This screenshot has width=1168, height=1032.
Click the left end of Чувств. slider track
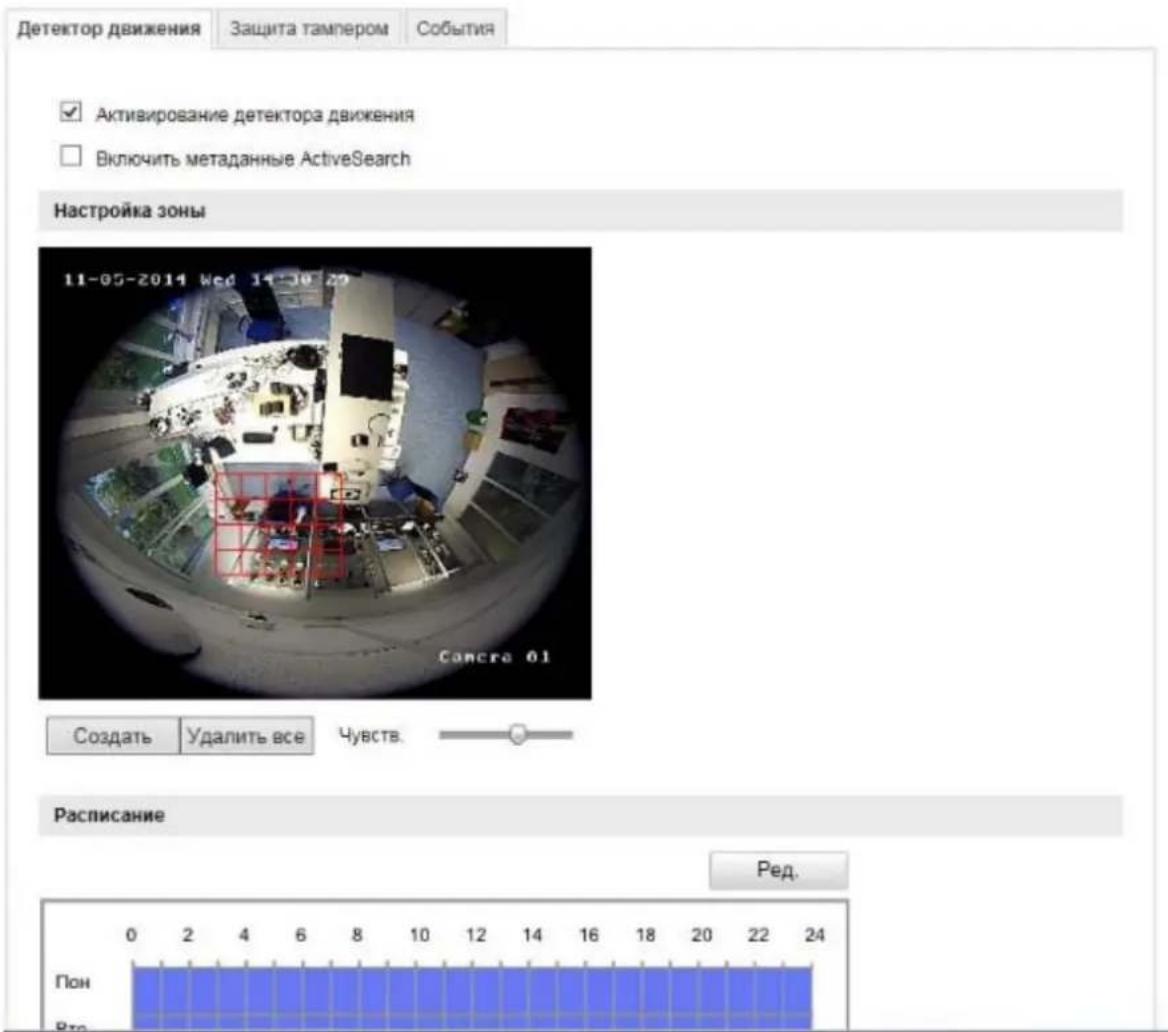(x=442, y=735)
